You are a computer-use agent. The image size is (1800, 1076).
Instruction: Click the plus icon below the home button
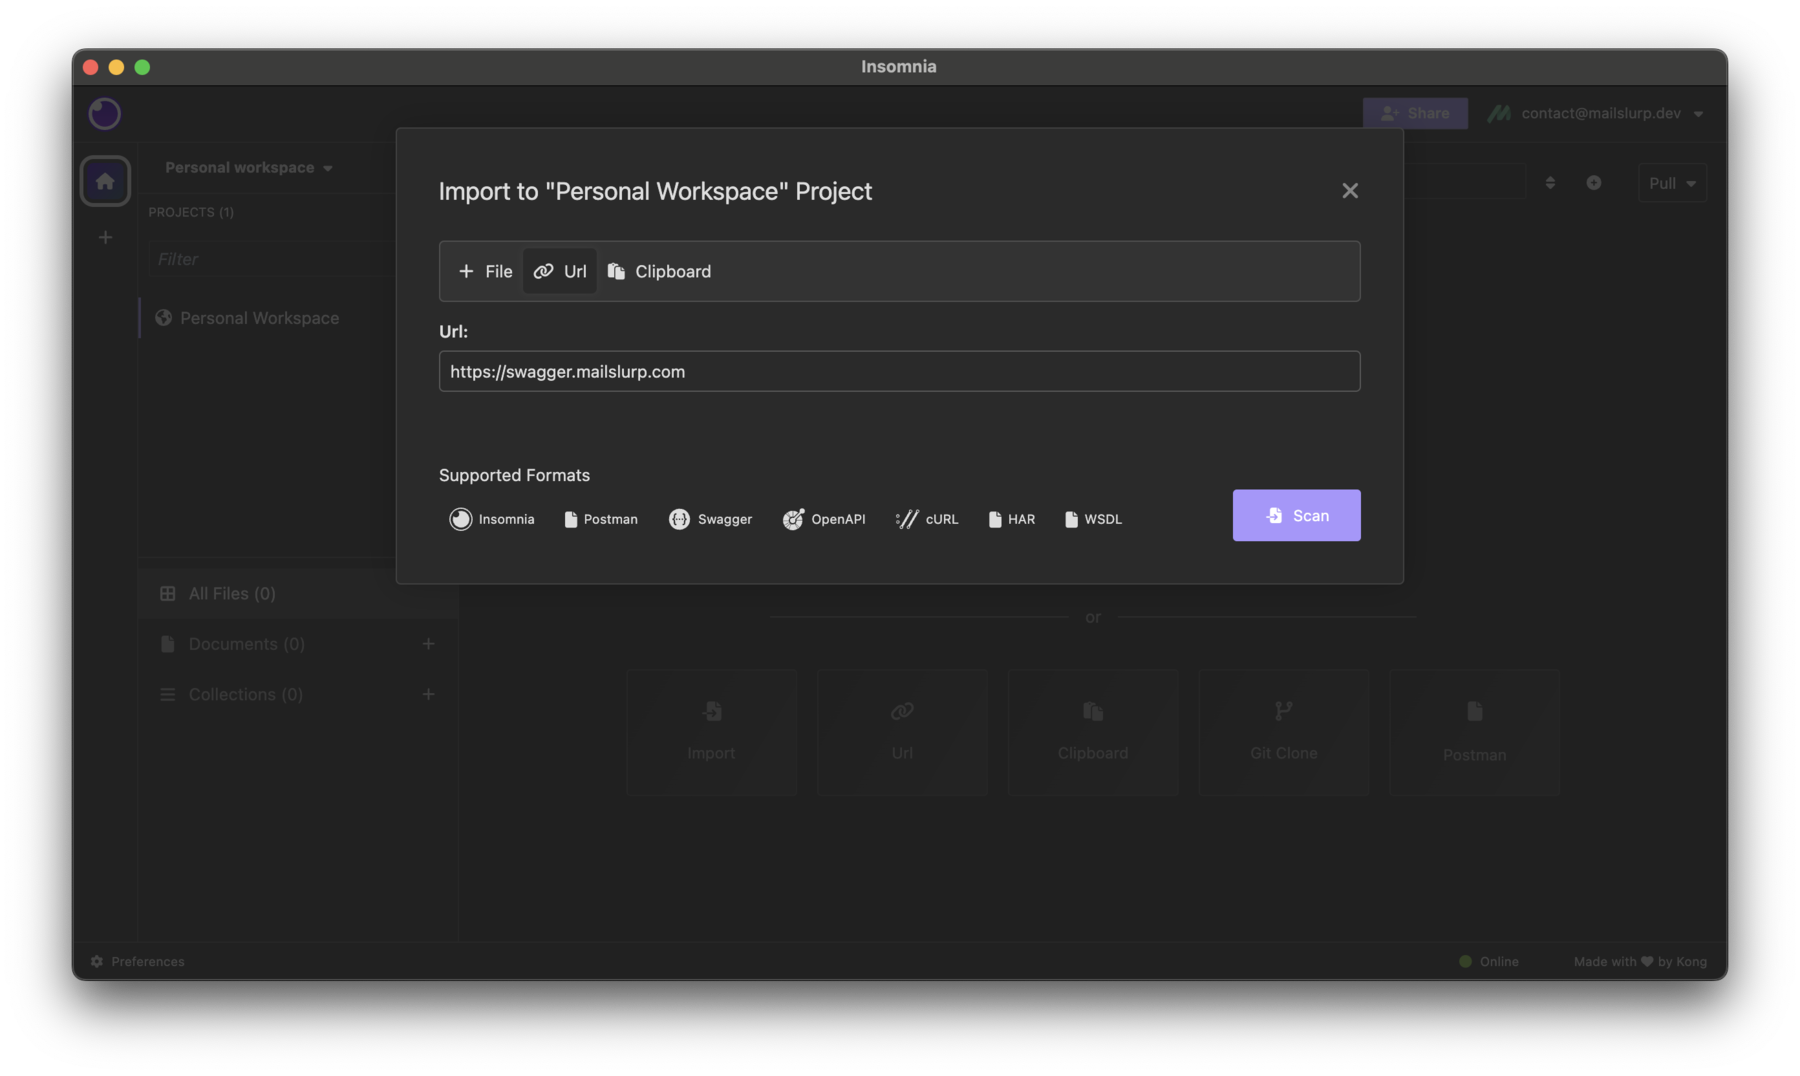(x=105, y=238)
